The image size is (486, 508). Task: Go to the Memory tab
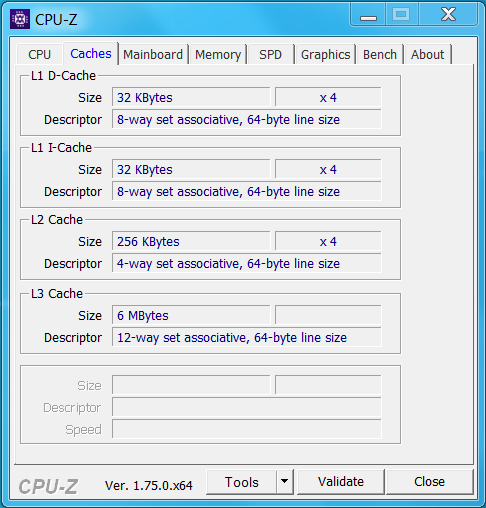tap(218, 54)
